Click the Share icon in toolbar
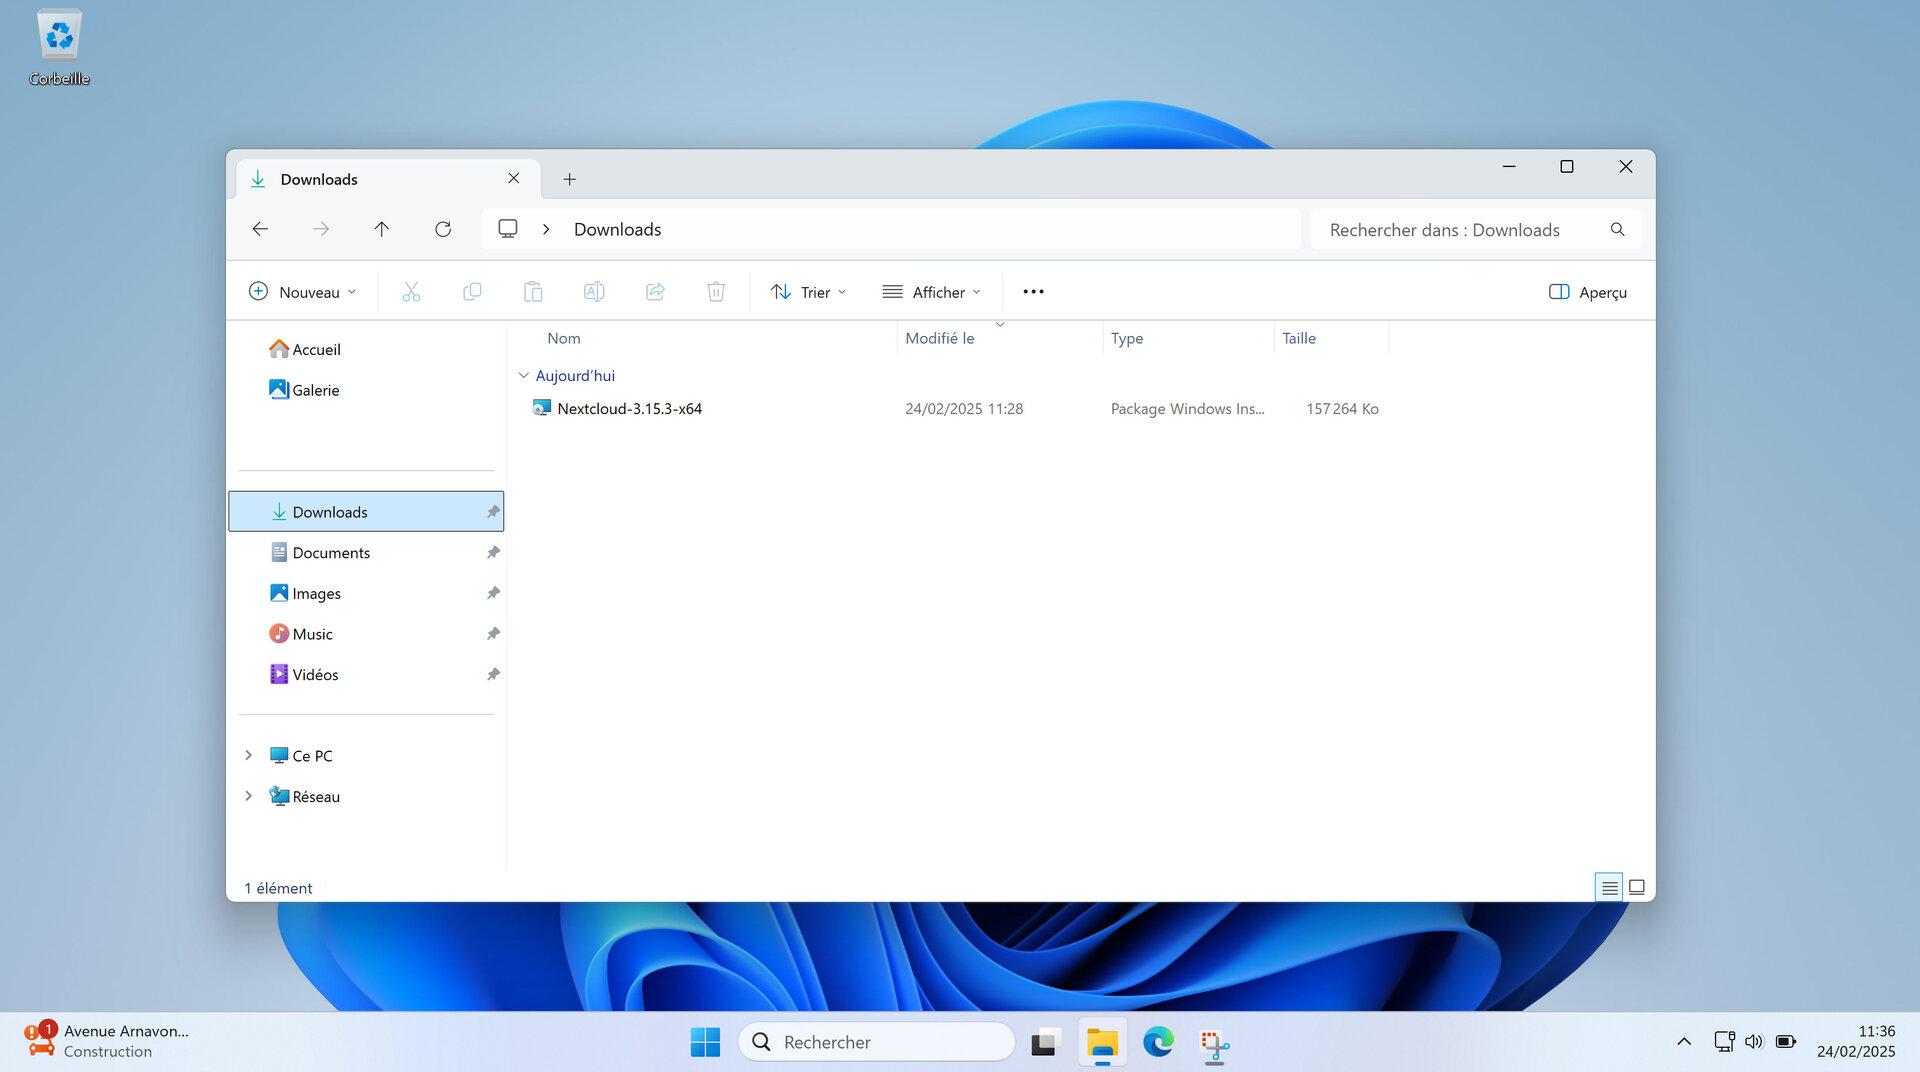The height and width of the screenshot is (1072, 1920). 655,292
